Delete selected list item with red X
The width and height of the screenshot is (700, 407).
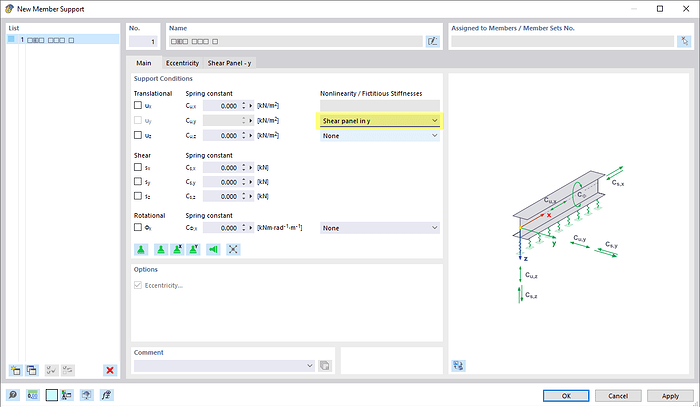click(110, 370)
